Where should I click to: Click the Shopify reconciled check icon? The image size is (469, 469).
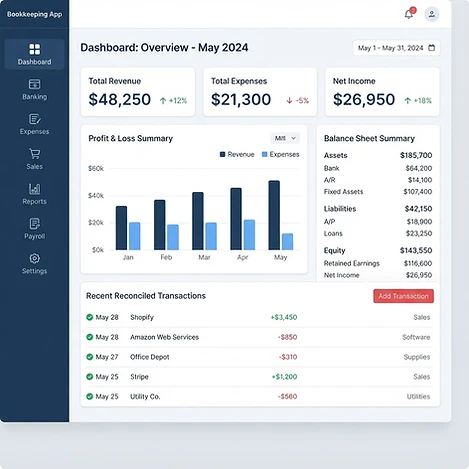pyautogui.click(x=90, y=317)
